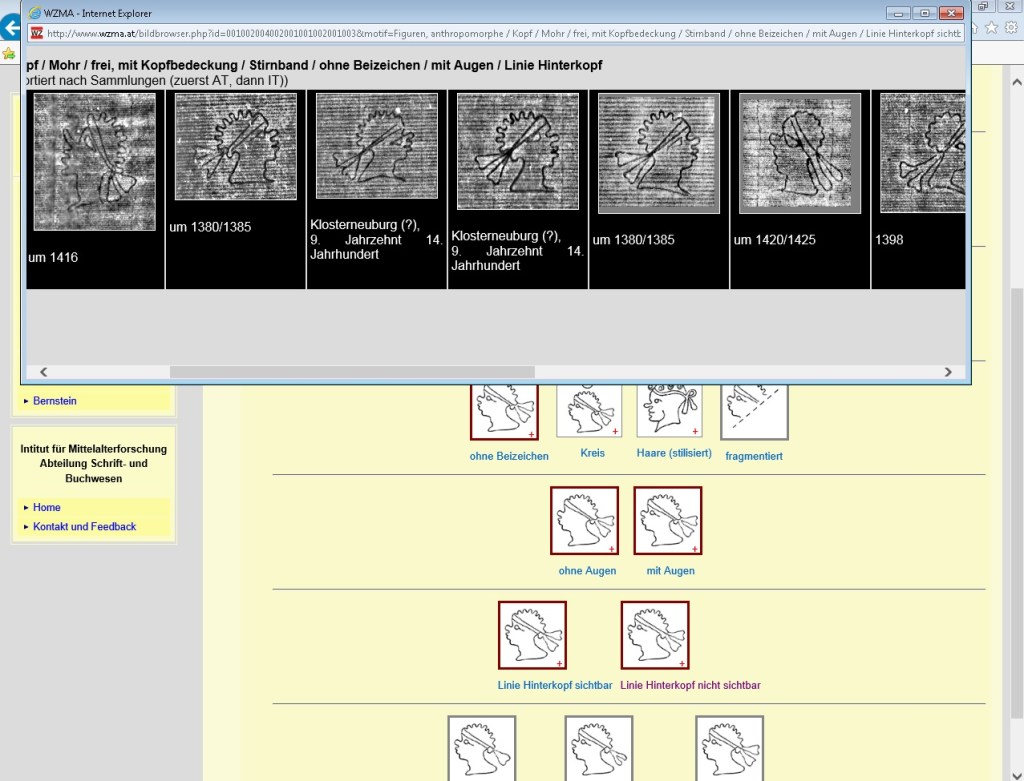Expand the red plus on the 'Kreis' icon
The height and width of the screenshot is (781, 1024).
615,431
